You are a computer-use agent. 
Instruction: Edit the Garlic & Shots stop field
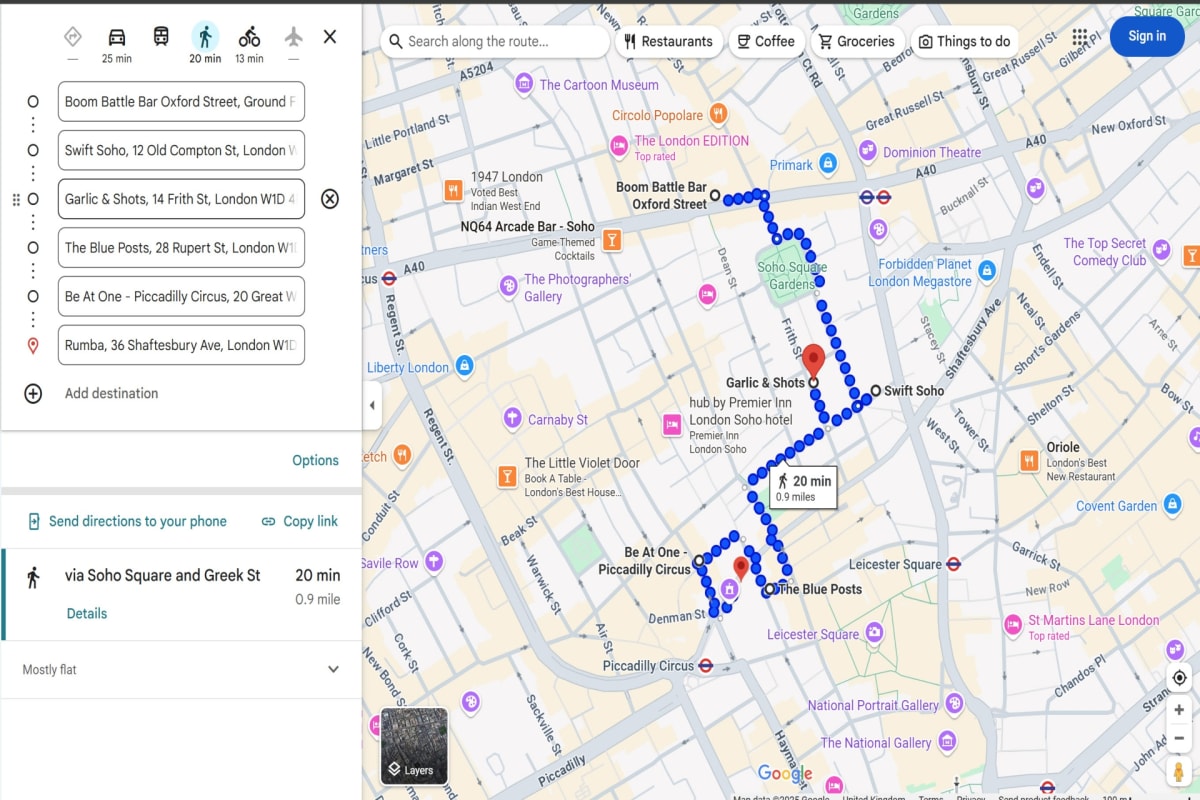[181, 199]
